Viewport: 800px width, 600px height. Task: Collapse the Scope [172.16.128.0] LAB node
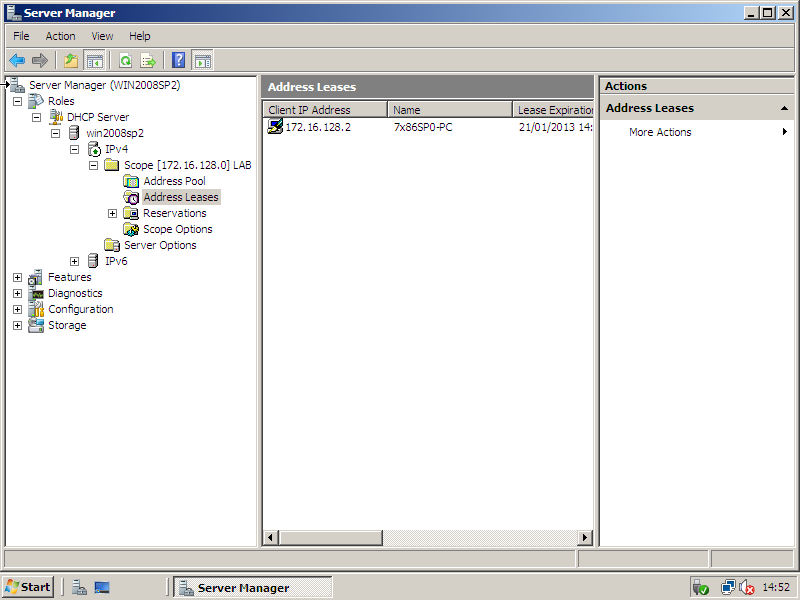point(94,165)
